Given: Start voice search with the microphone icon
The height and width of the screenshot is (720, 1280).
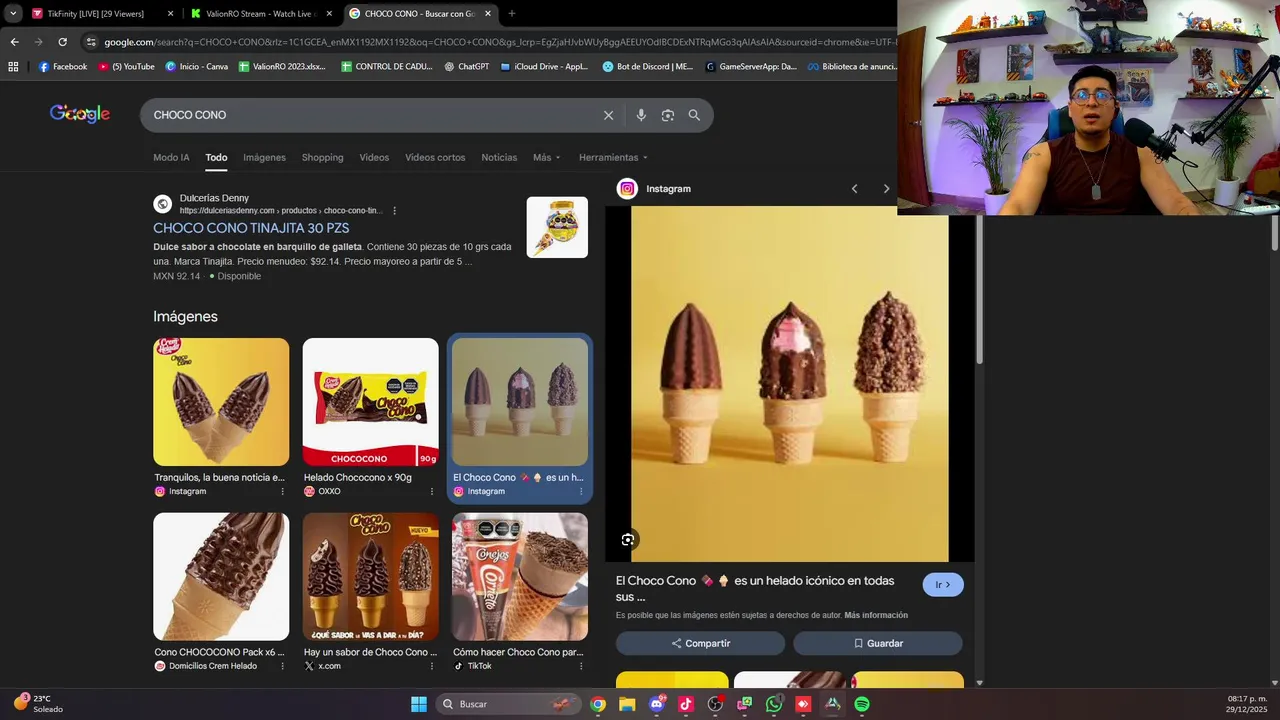Looking at the screenshot, I should pyautogui.click(x=641, y=115).
